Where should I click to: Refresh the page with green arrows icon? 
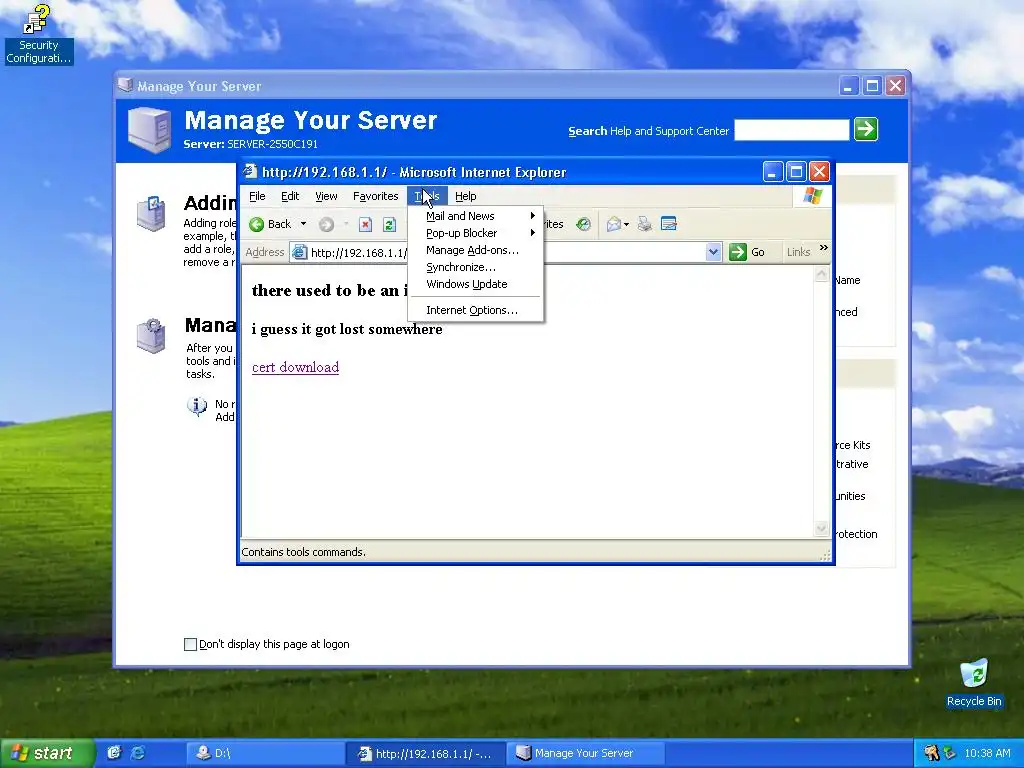click(389, 225)
